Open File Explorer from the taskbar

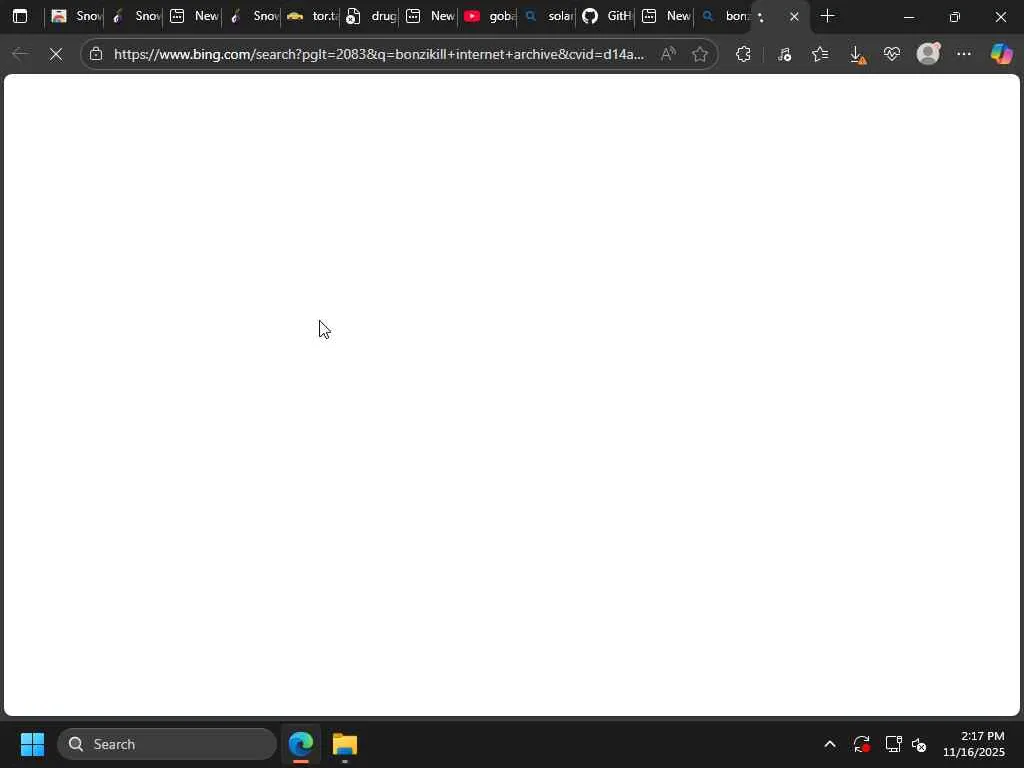[345, 744]
